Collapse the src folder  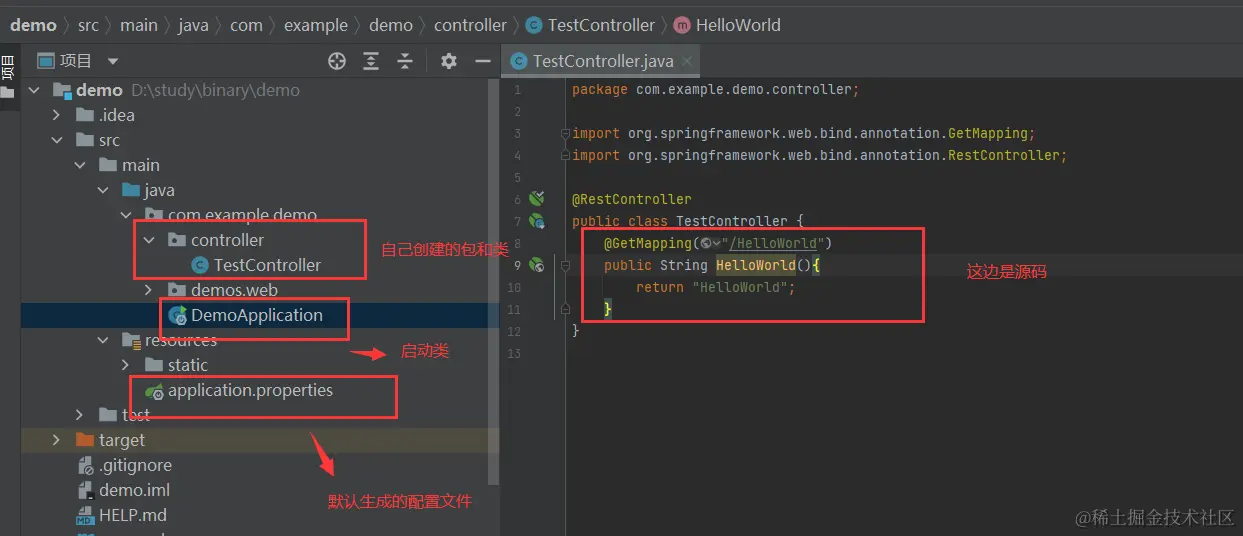(58, 140)
